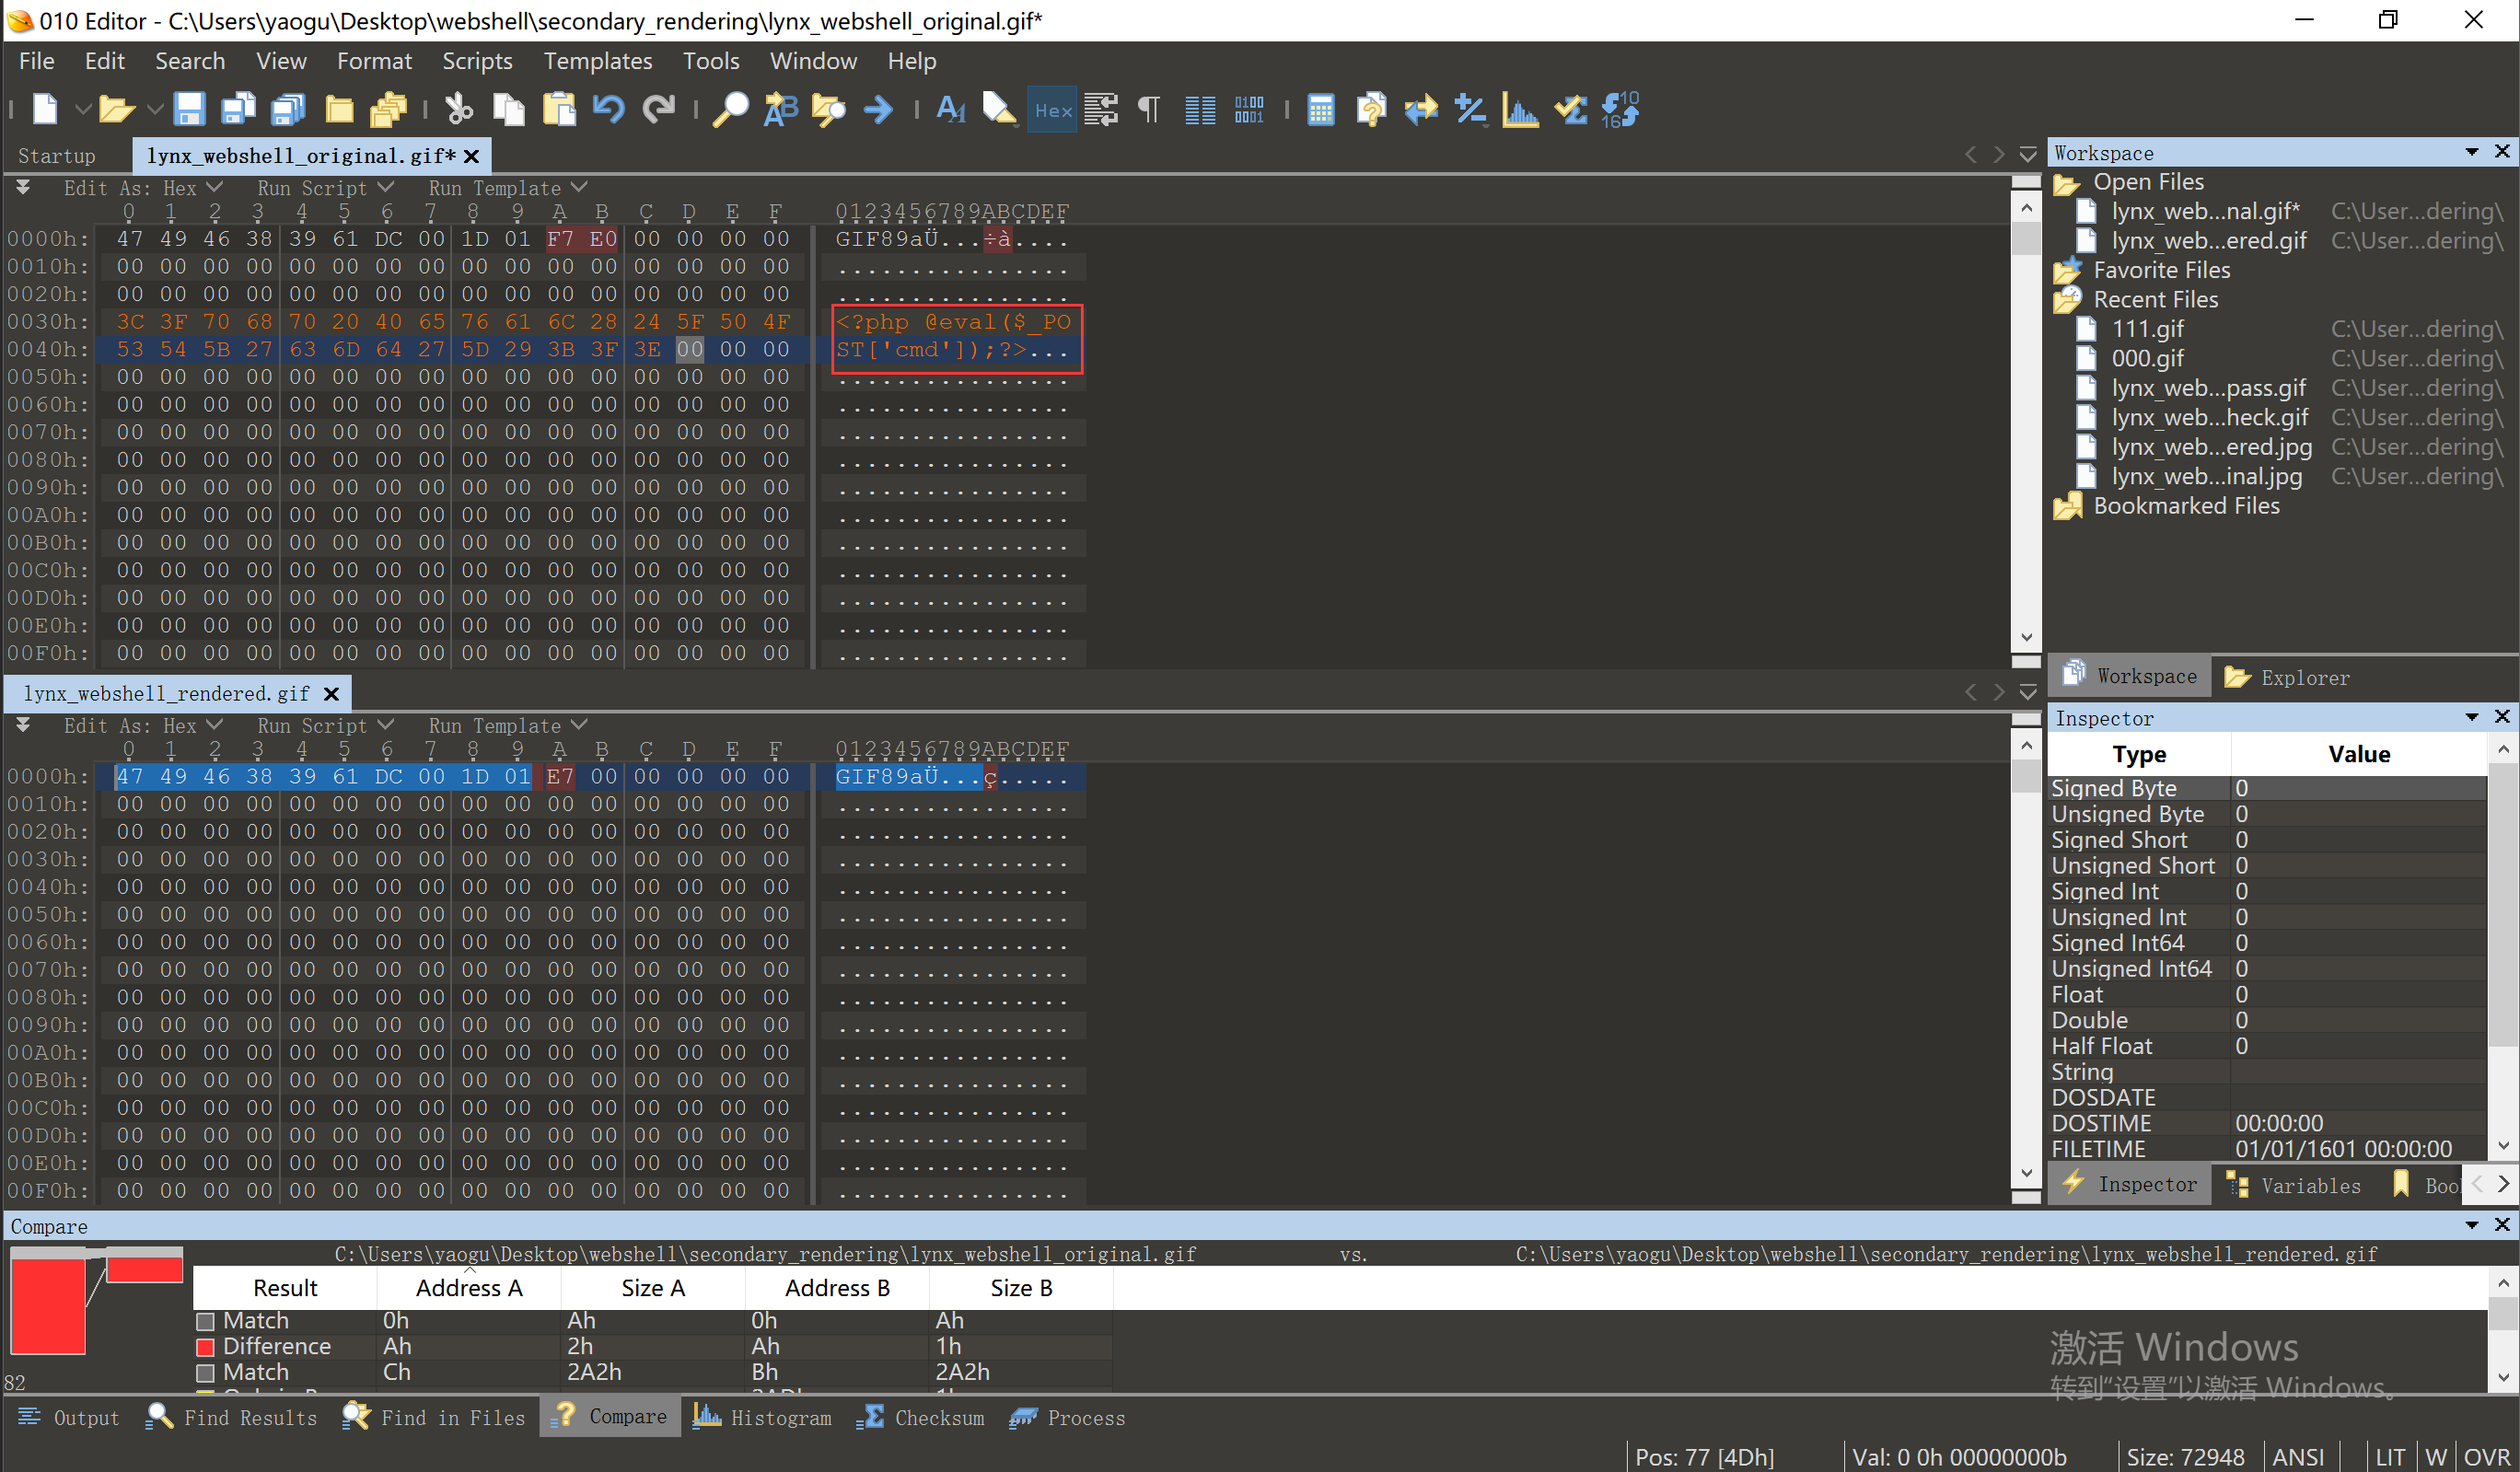Open the dropdown arrow beside the New file icon

coord(83,109)
